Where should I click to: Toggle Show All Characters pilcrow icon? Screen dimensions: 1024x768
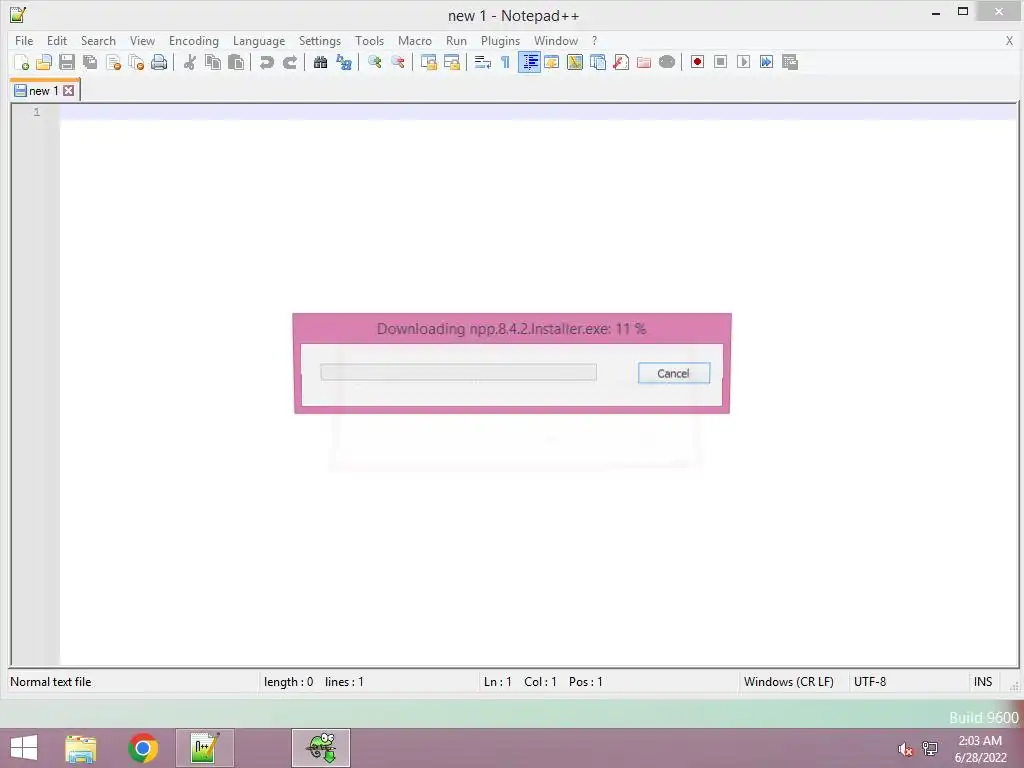point(505,62)
